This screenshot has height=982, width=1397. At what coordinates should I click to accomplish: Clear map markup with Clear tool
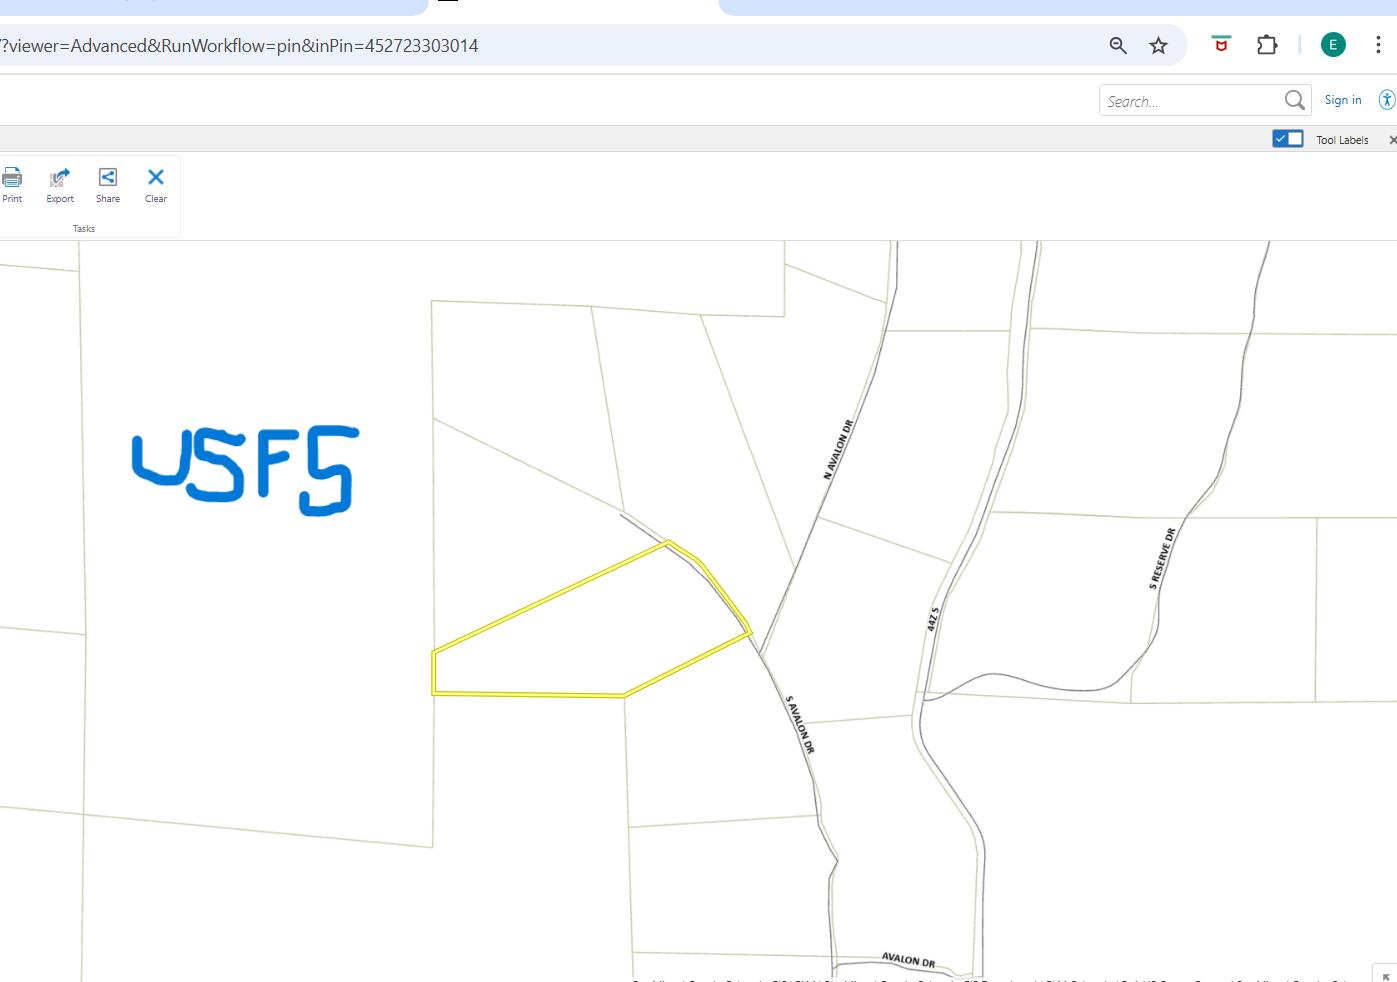[x=156, y=178]
